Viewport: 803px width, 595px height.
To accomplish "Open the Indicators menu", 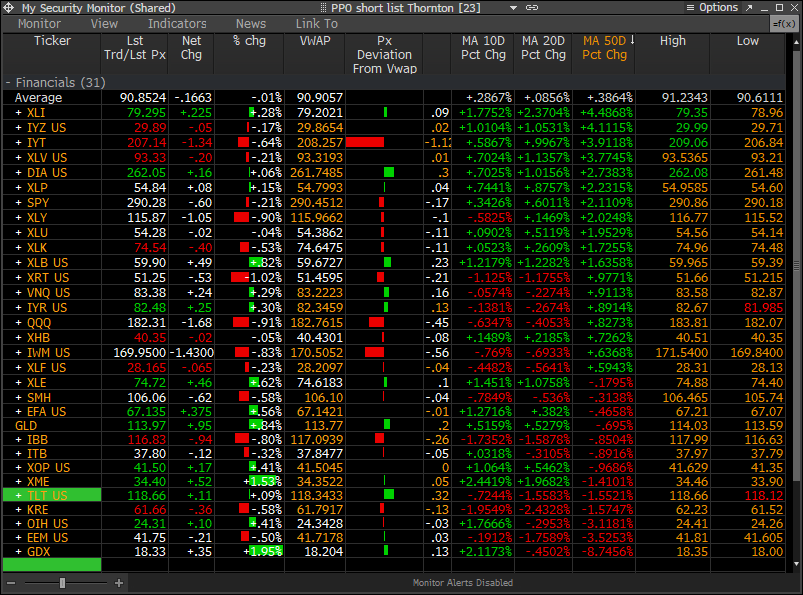I will pos(177,24).
